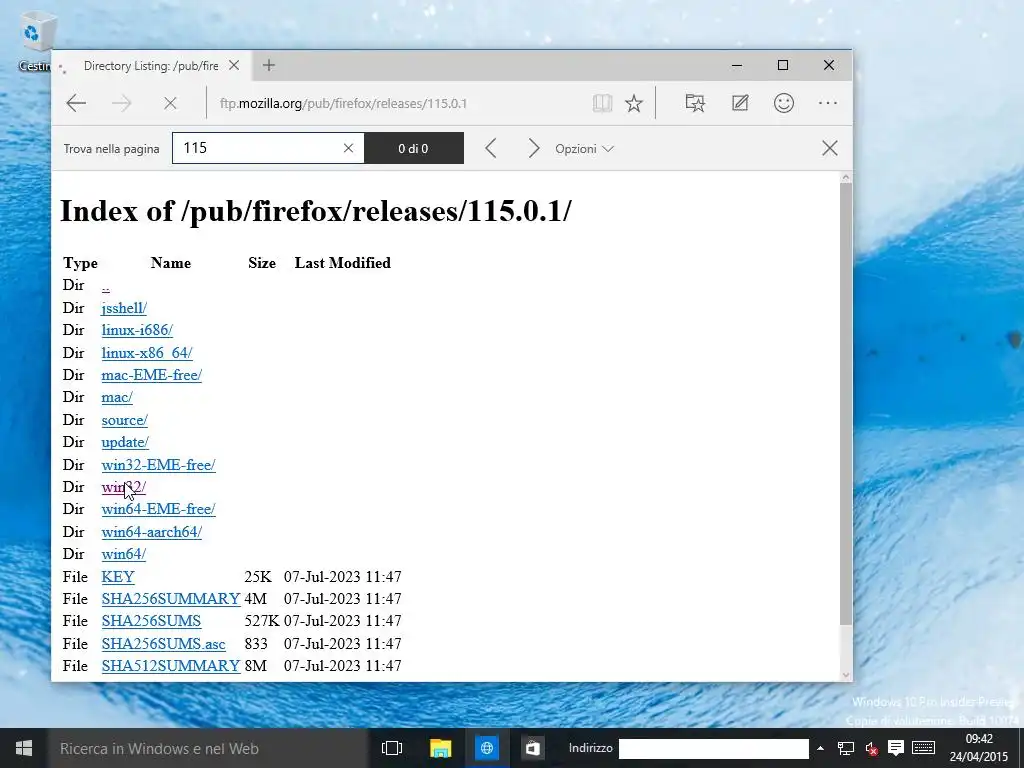Image resolution: width=1024 pixels, height=768 pixels.
Task: Open the update/ directory
Action: [125, 442]
